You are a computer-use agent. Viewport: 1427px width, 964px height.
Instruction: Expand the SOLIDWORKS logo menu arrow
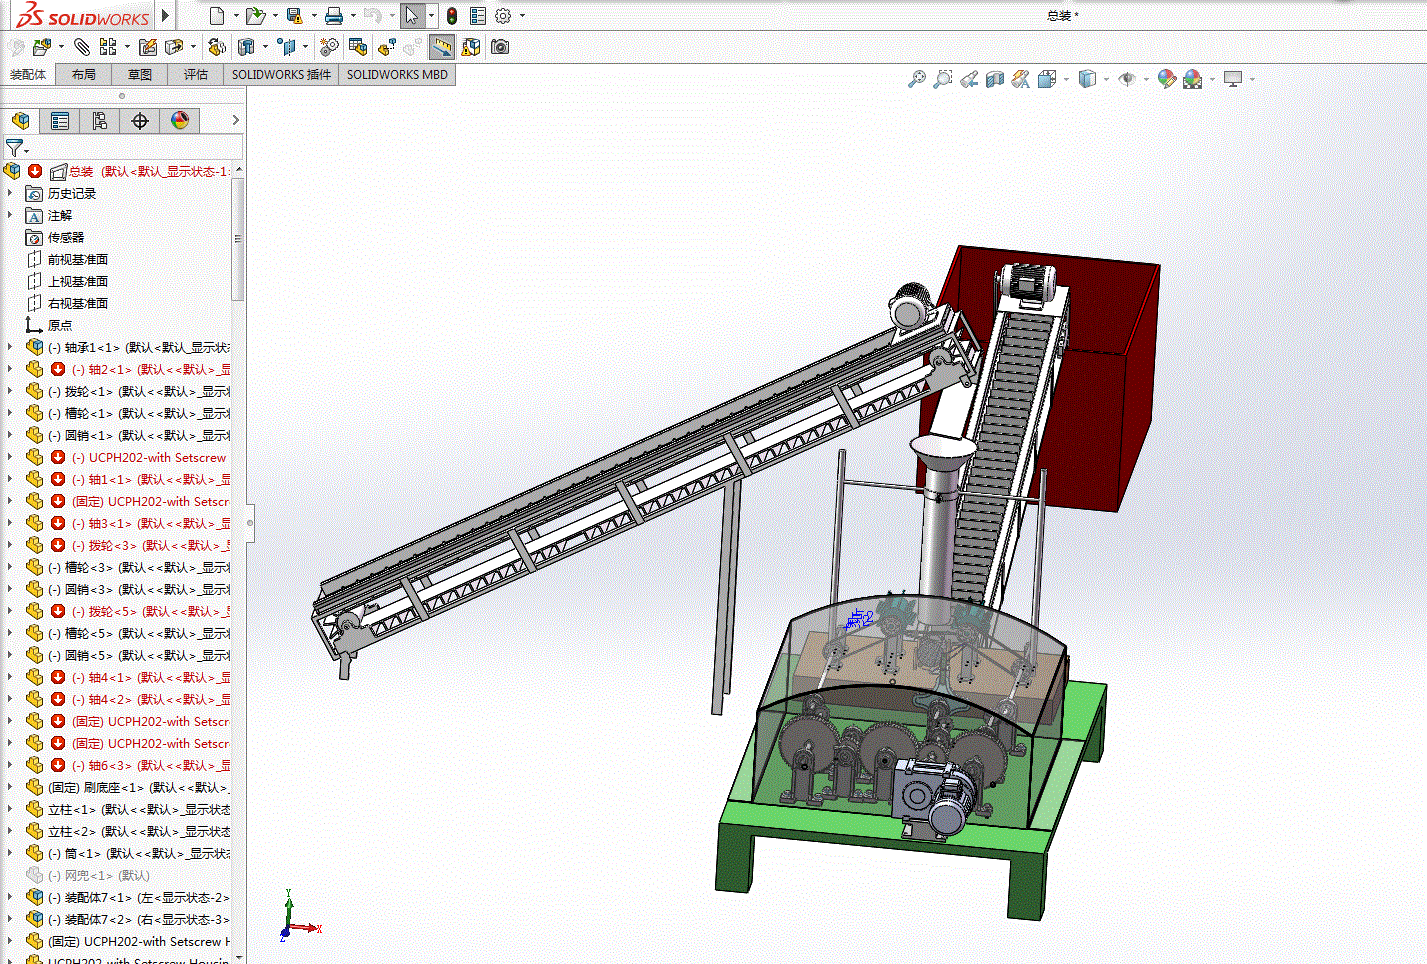pos(166,16)
